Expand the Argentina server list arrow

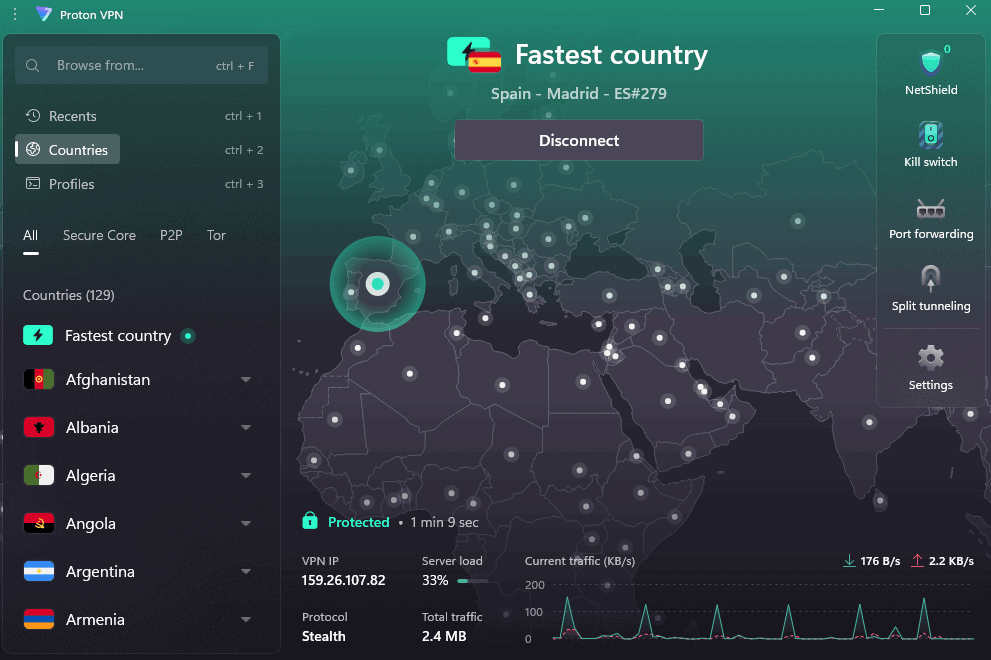point(246,572)
